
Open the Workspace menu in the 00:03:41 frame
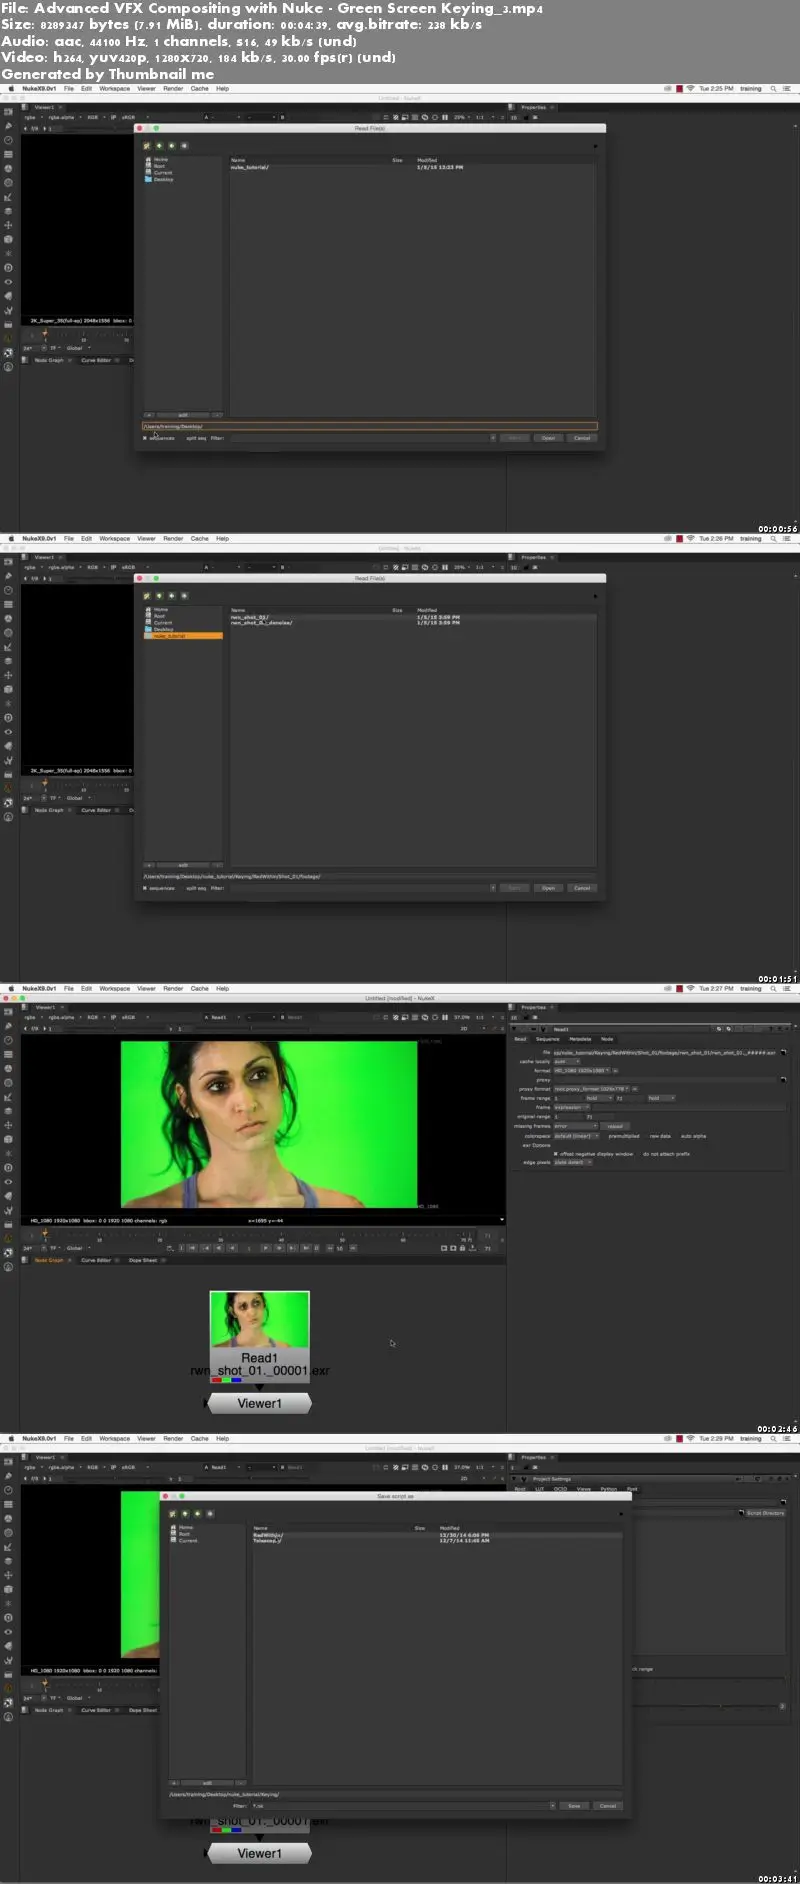coord(114,1438)
